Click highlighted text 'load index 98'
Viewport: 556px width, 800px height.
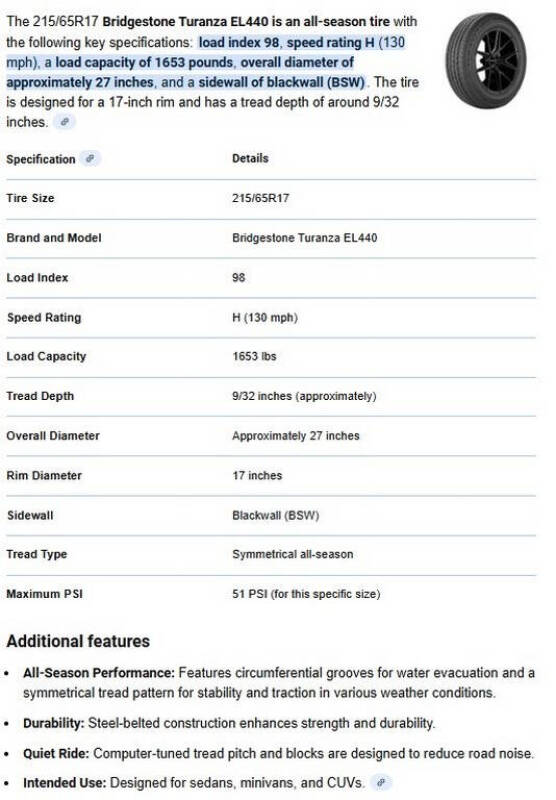(239, 42)
